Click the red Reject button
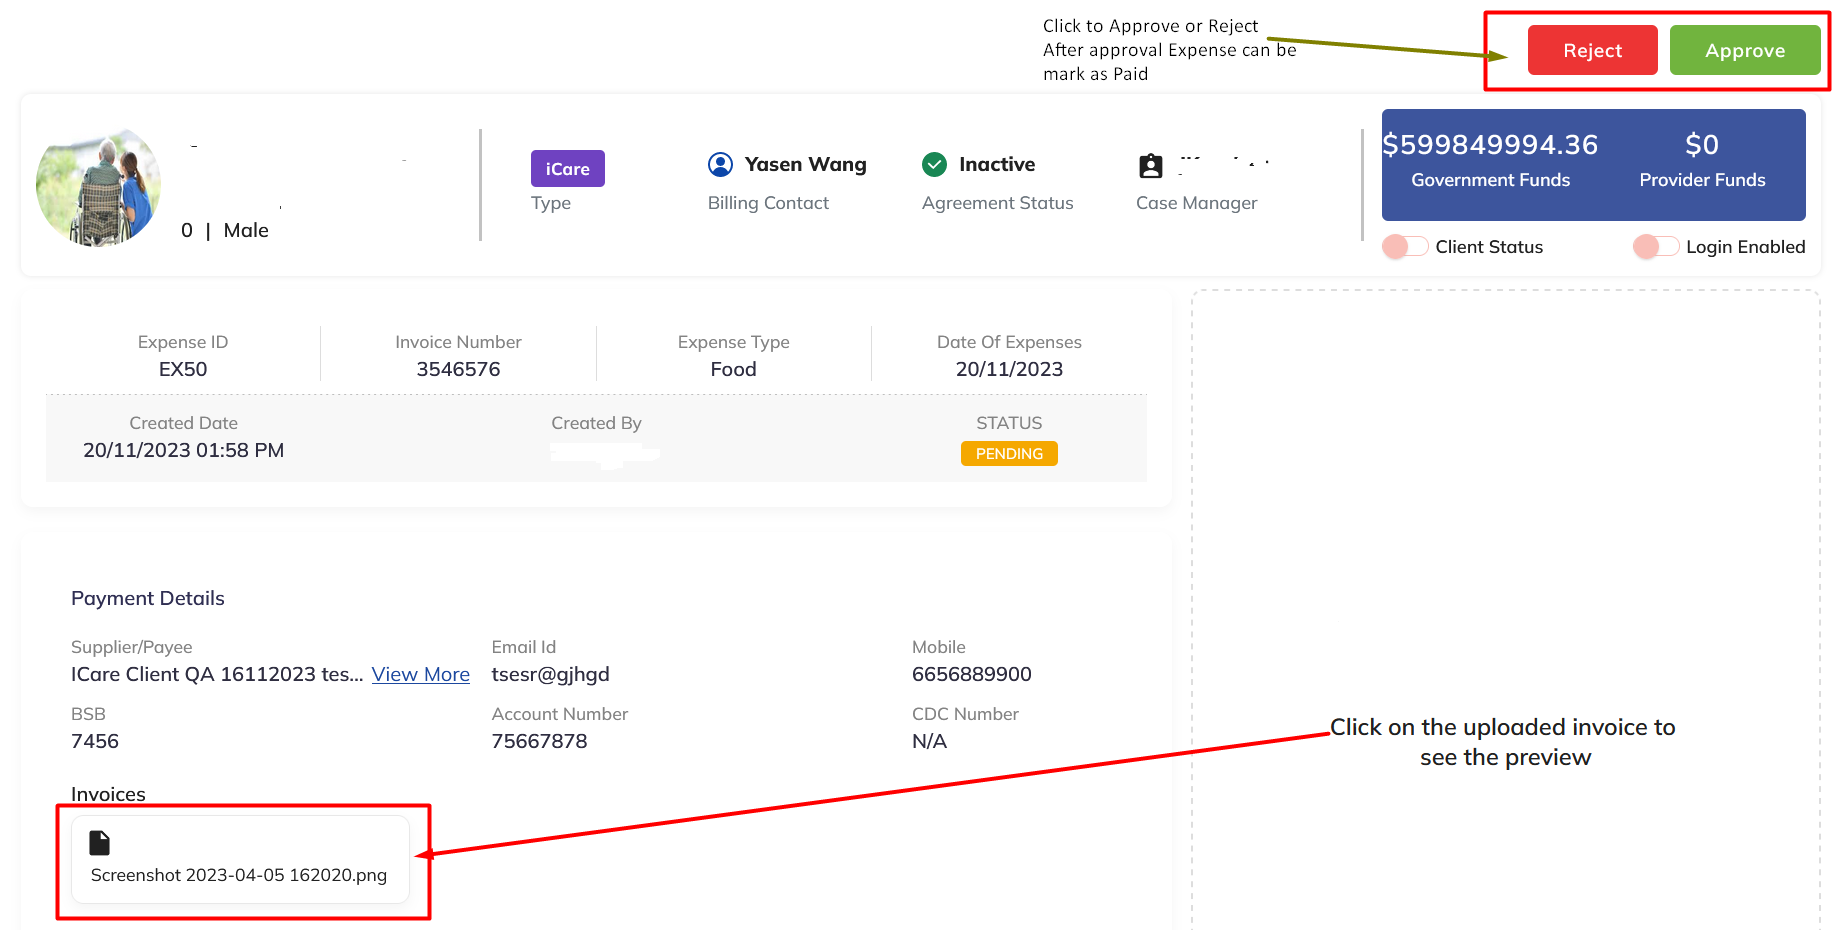The width and height of the screenshot is (1838, 930). (x=1592, y=50)
